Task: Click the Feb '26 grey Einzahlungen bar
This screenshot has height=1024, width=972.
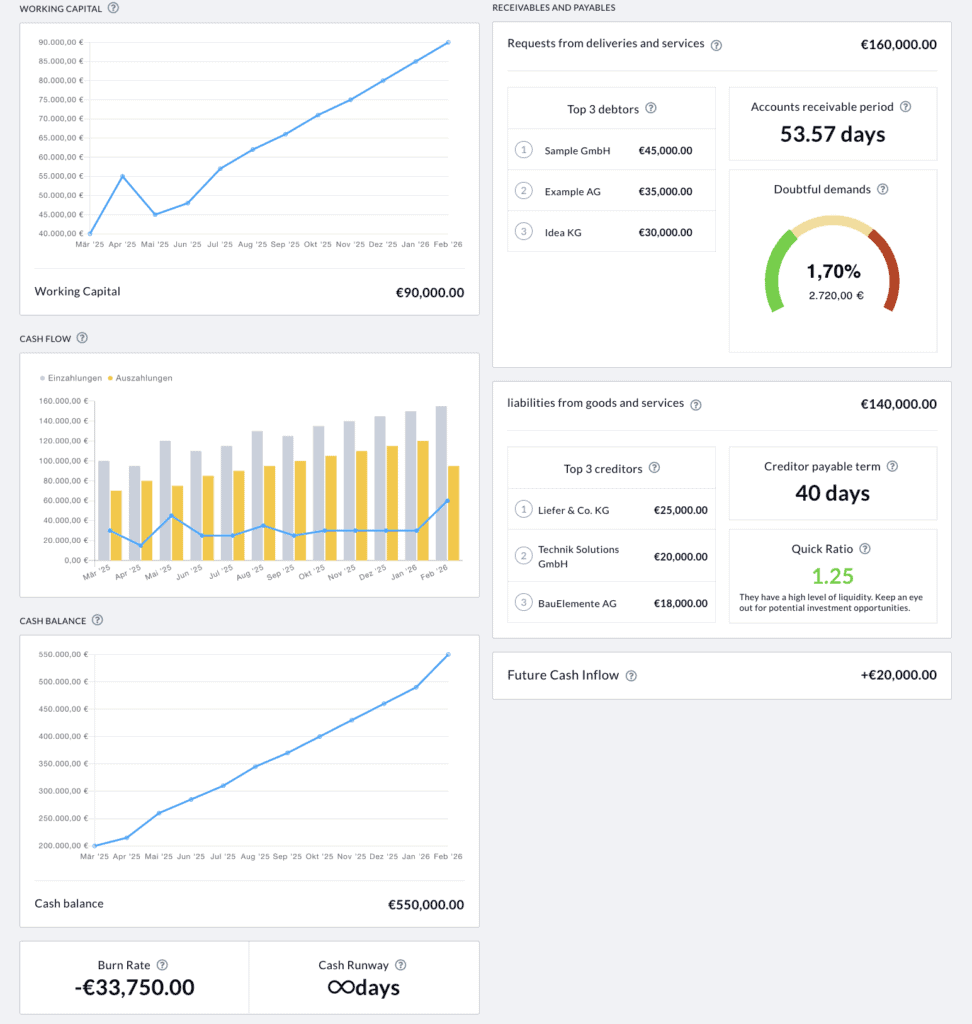Action: tap(442, 483)
